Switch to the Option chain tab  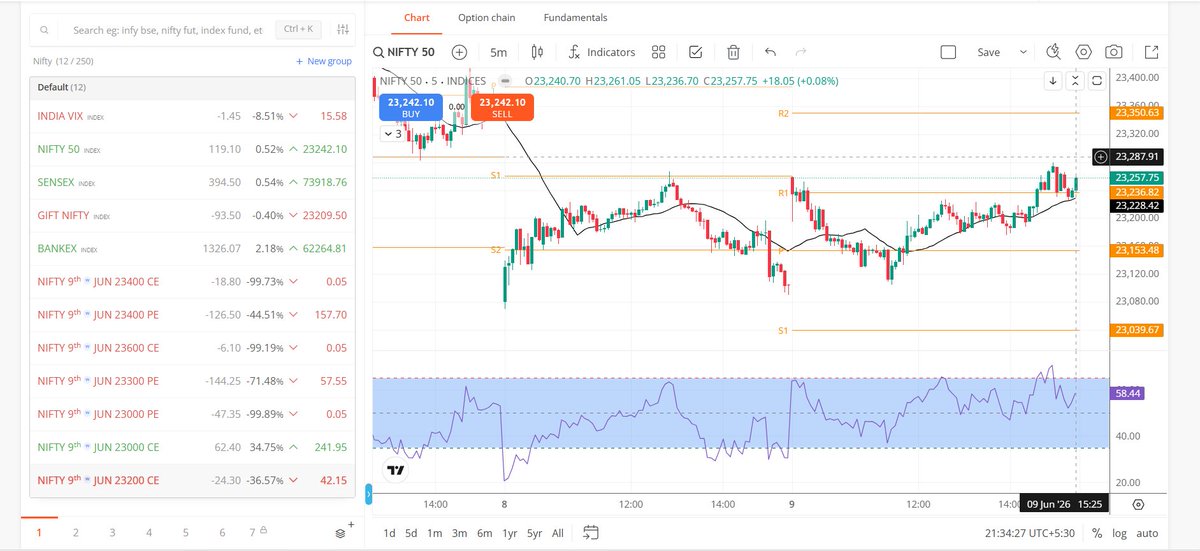(x=486, y=18)
